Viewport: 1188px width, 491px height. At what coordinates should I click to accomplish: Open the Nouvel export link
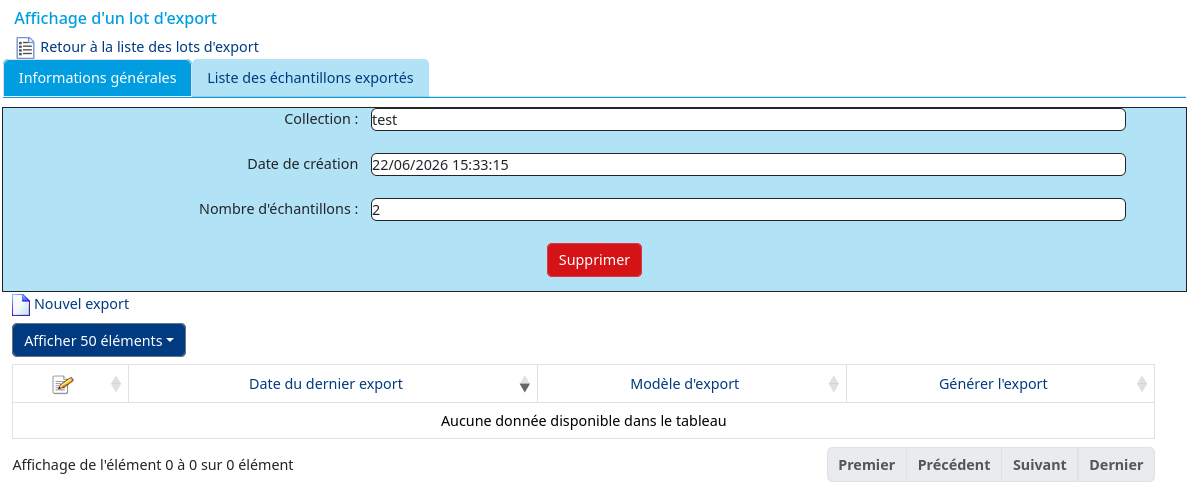[x=82, y=304]
